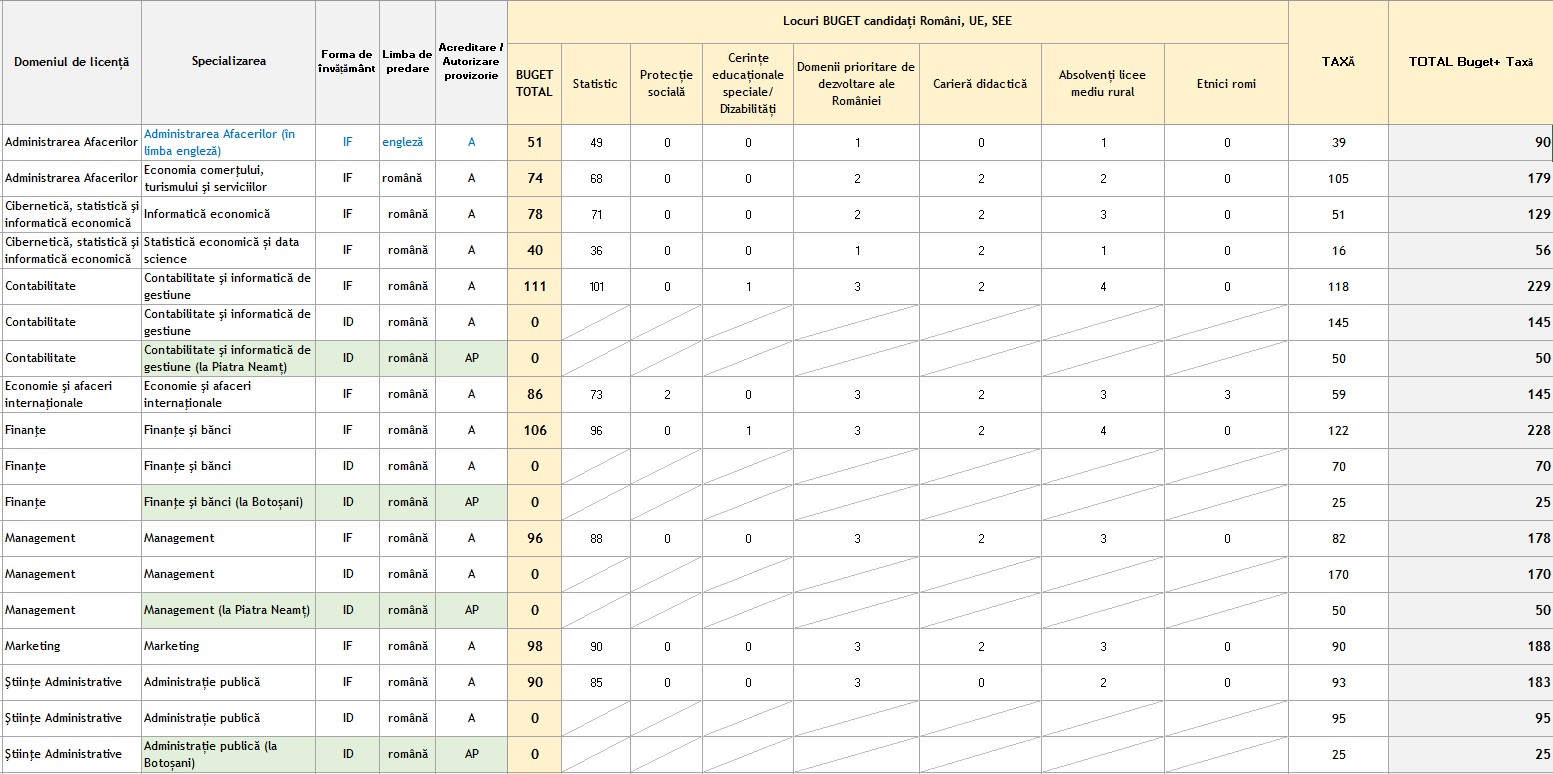Select 'Economia comerțului, turismului și serviciilor' cell
The width and height of the screenshot is (1553, 774).
pos(229,178)
